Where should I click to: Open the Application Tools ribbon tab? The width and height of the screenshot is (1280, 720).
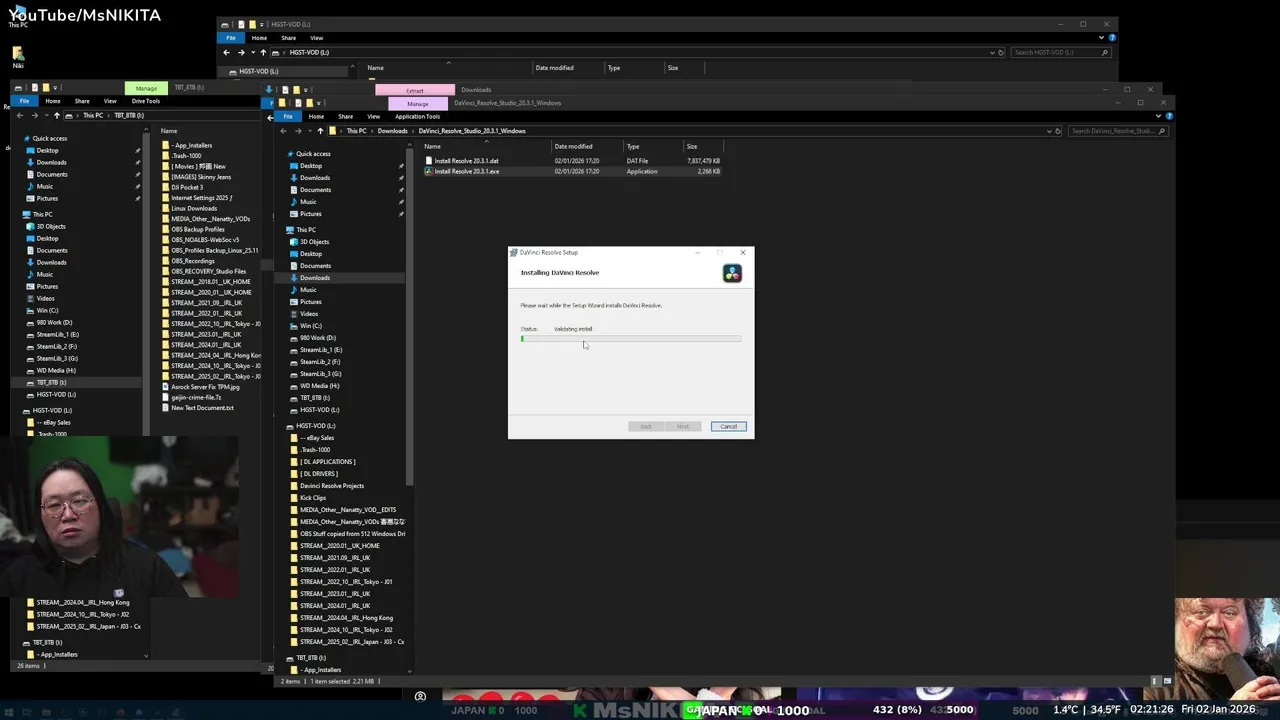click(x=417, y=116)
